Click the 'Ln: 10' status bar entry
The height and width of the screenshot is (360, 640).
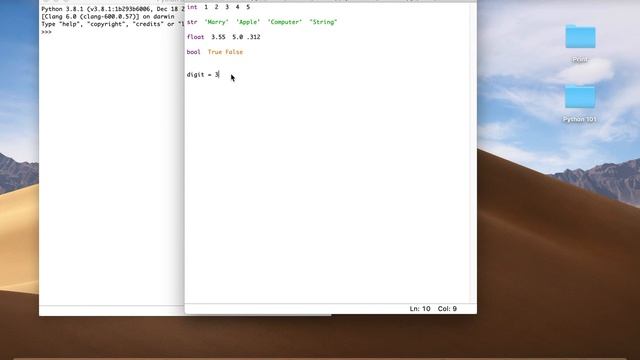coord(420,309)
